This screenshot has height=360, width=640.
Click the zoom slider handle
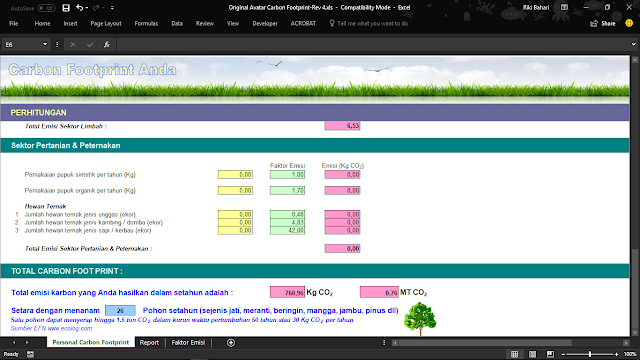point(590,354)
